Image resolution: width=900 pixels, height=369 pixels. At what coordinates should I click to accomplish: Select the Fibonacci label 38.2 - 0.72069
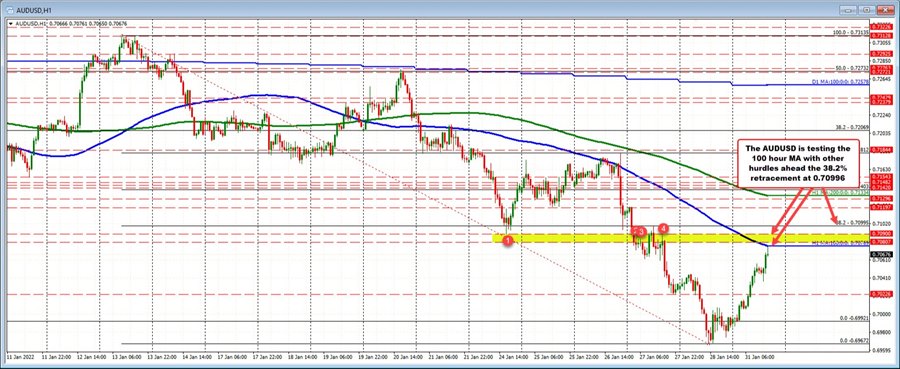click(852, 127)
